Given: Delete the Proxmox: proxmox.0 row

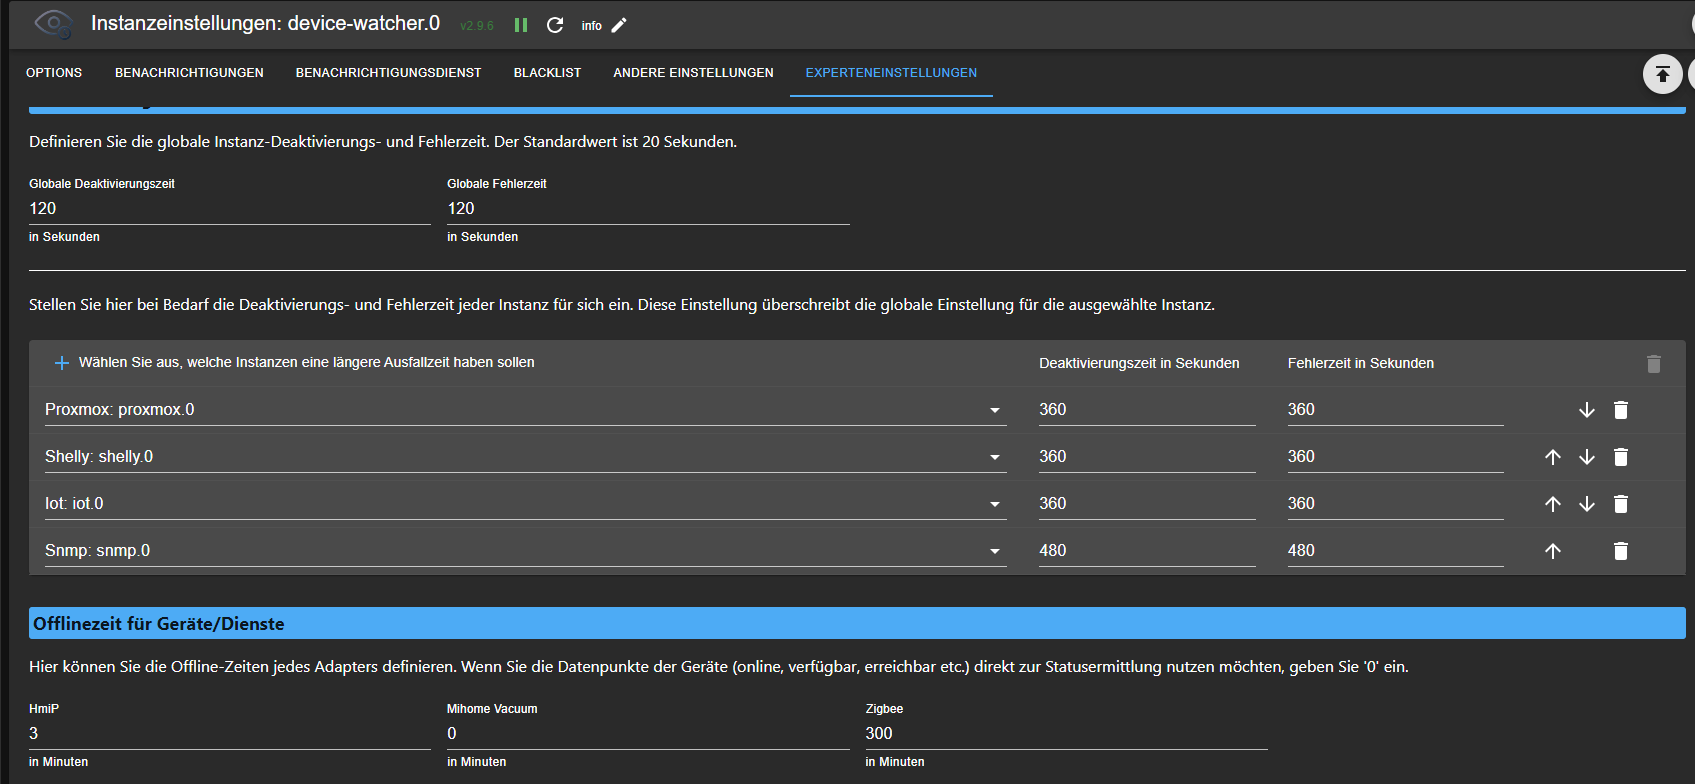Looking at the screenshot, I should [1621, 410].
